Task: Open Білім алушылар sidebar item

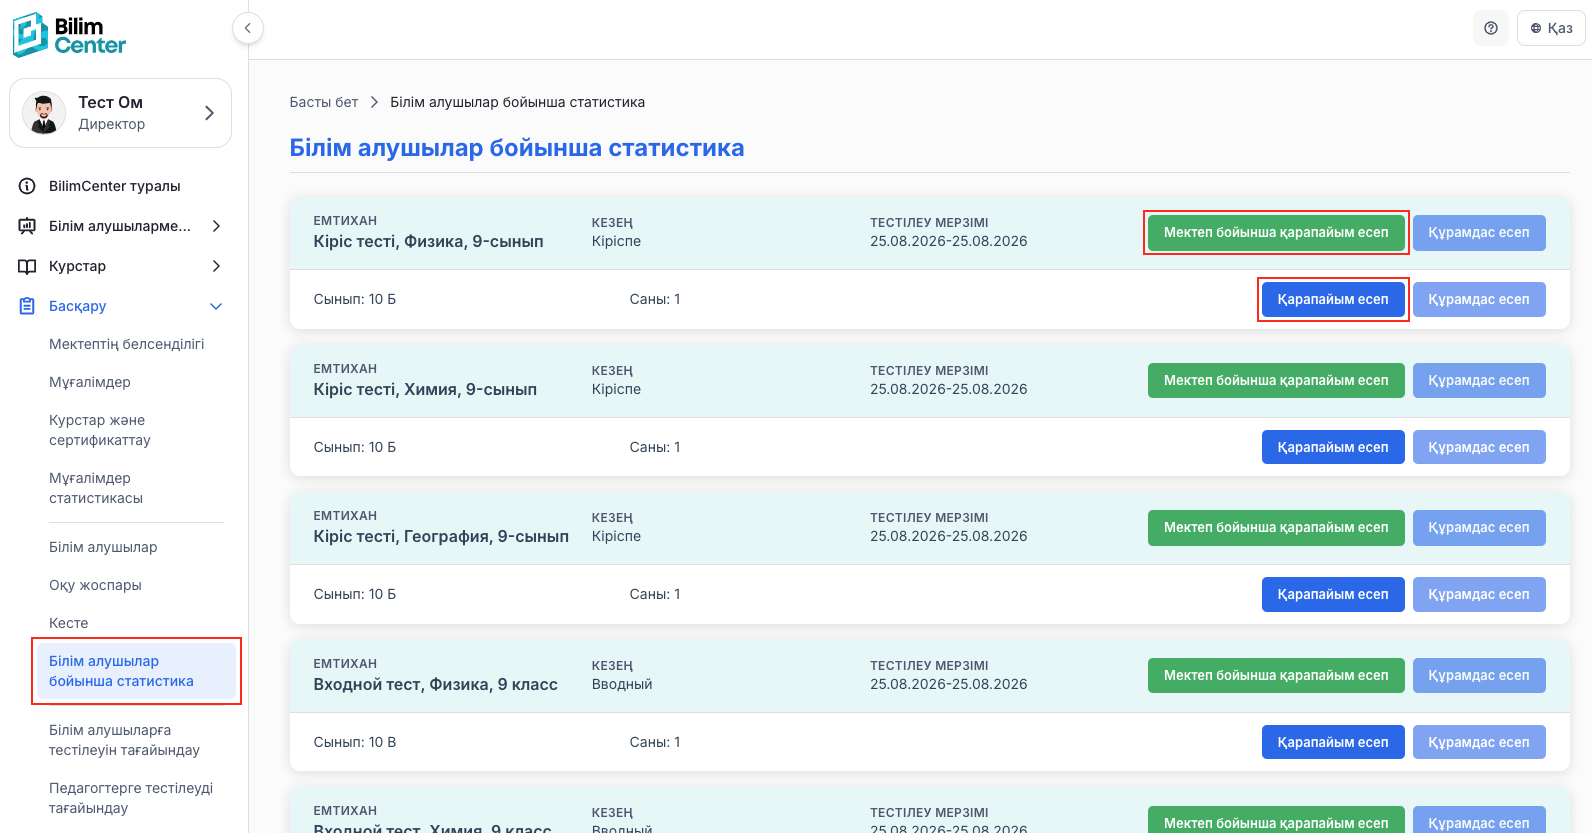Action: [103, 547]
